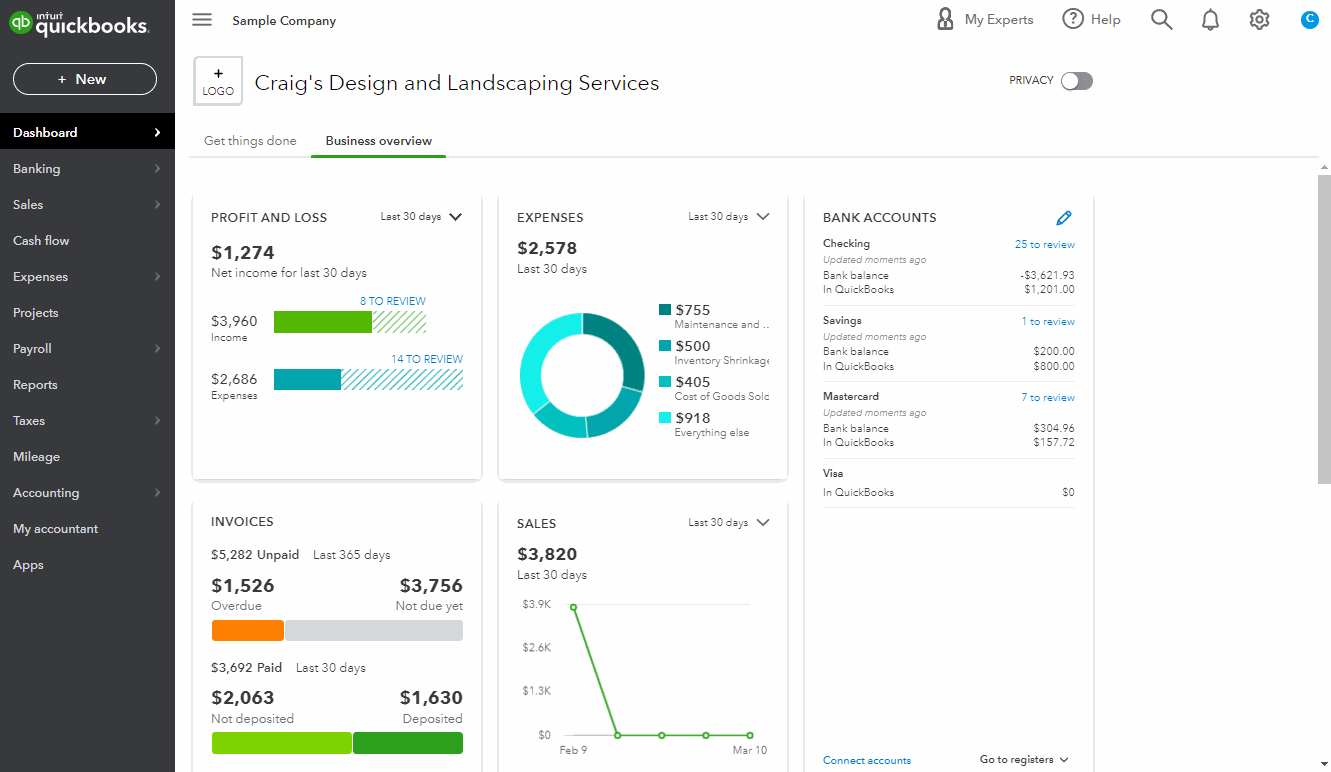
Task: Open Savings 1 to review link
Action: (1048, 321)
